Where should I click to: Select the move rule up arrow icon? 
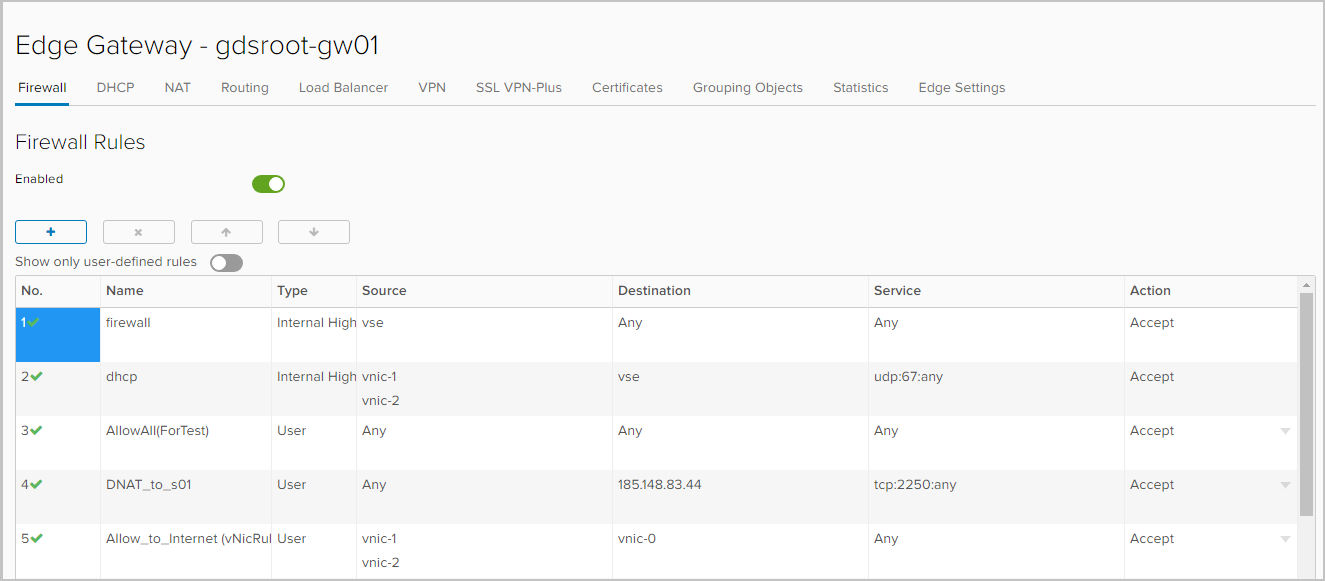(226, 231)
